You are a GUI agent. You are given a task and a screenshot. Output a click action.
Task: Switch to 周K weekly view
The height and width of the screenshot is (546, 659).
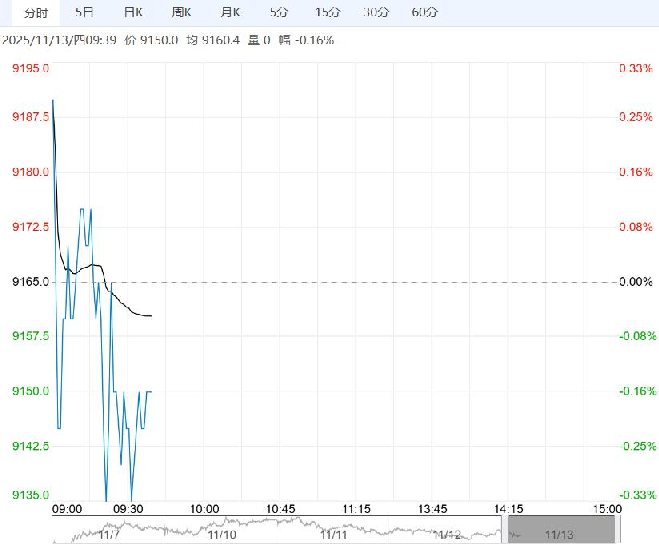[181, 13]
